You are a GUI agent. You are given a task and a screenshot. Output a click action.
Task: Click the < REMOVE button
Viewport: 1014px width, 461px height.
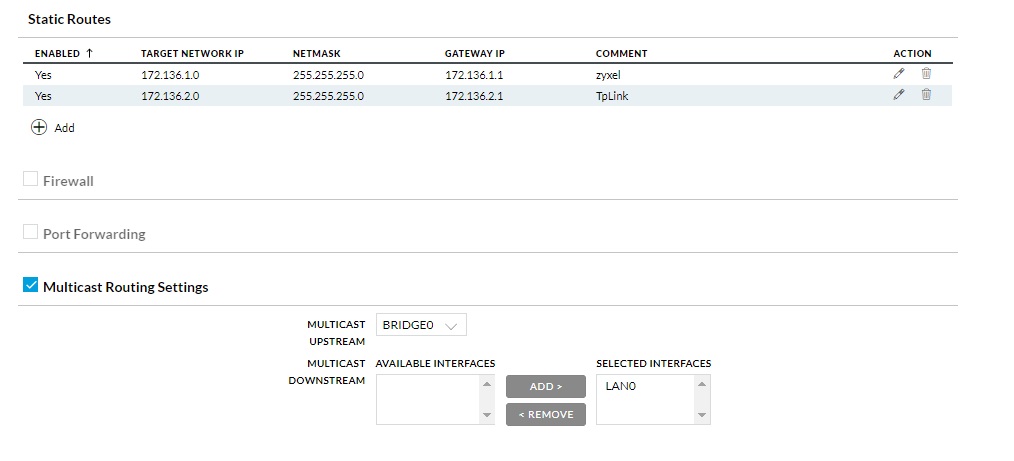tap(546, 414)
